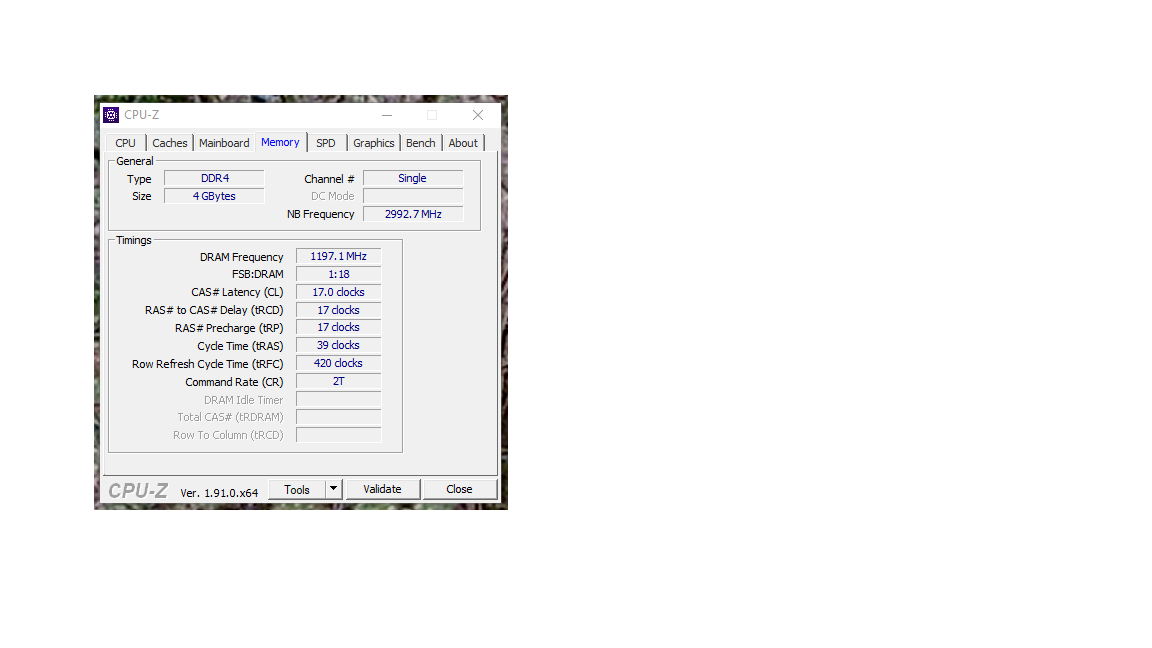This screenshot has width=1152, height=648.
Task: Click the empty DC Mode field
Action: pyautogui.click(x=413, y=196)
